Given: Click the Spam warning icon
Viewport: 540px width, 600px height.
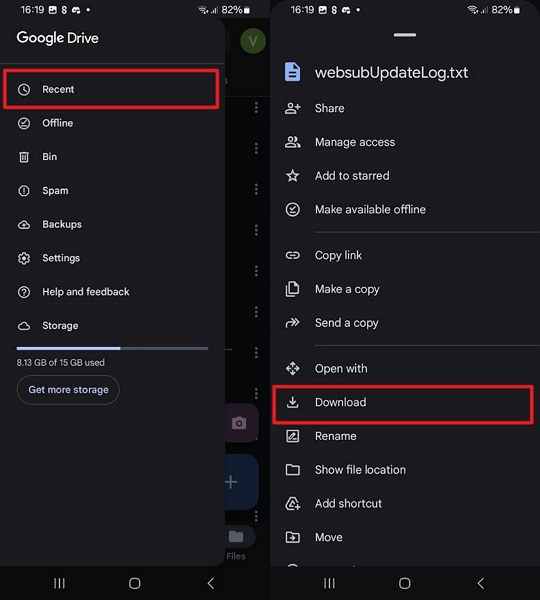Looking at the screenshot, I should tap(24, 191).
